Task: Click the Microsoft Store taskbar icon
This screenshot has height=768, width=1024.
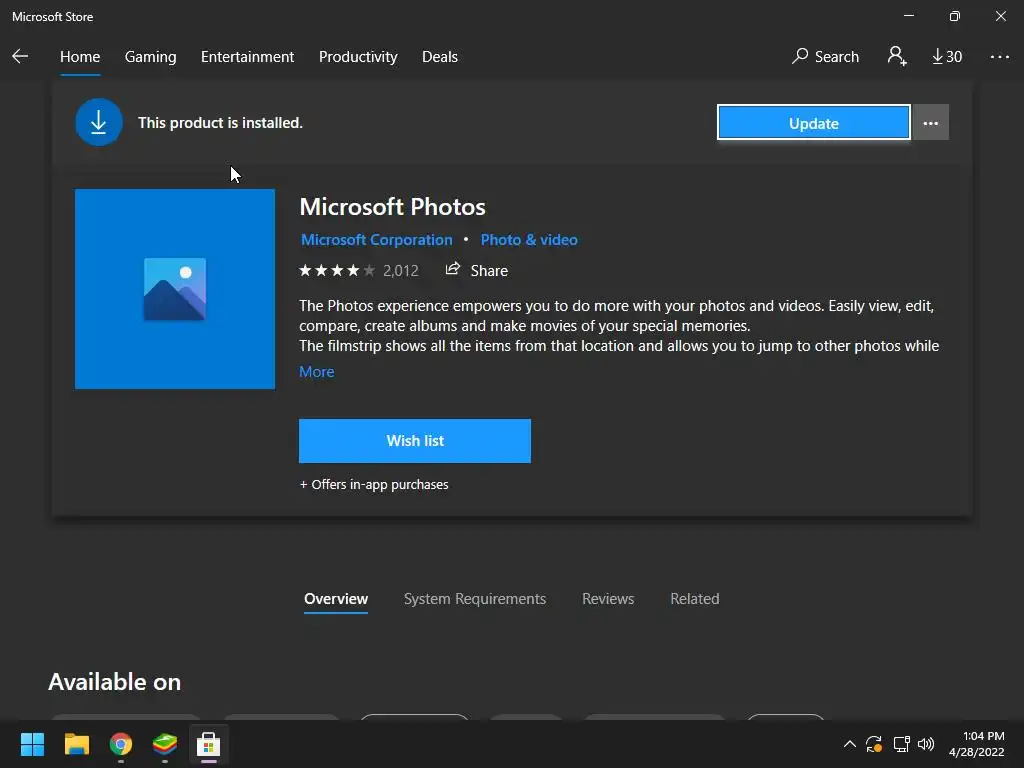Action: coord(208,744)
